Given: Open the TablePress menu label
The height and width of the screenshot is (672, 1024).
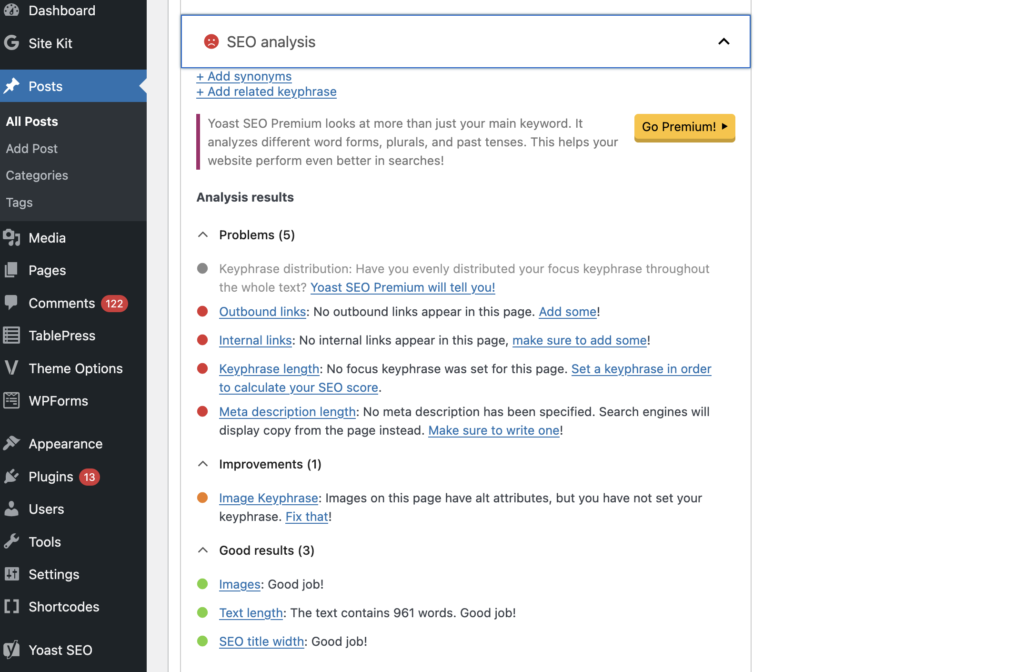Looking at the screenshot, I should tap(61, 336).
